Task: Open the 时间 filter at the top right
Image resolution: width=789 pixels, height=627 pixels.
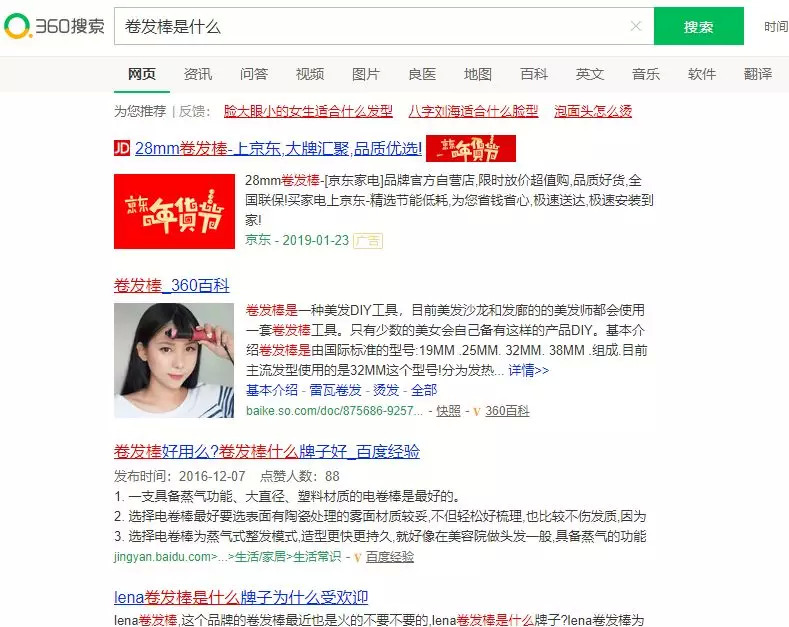Action: (x=776, y=27)
